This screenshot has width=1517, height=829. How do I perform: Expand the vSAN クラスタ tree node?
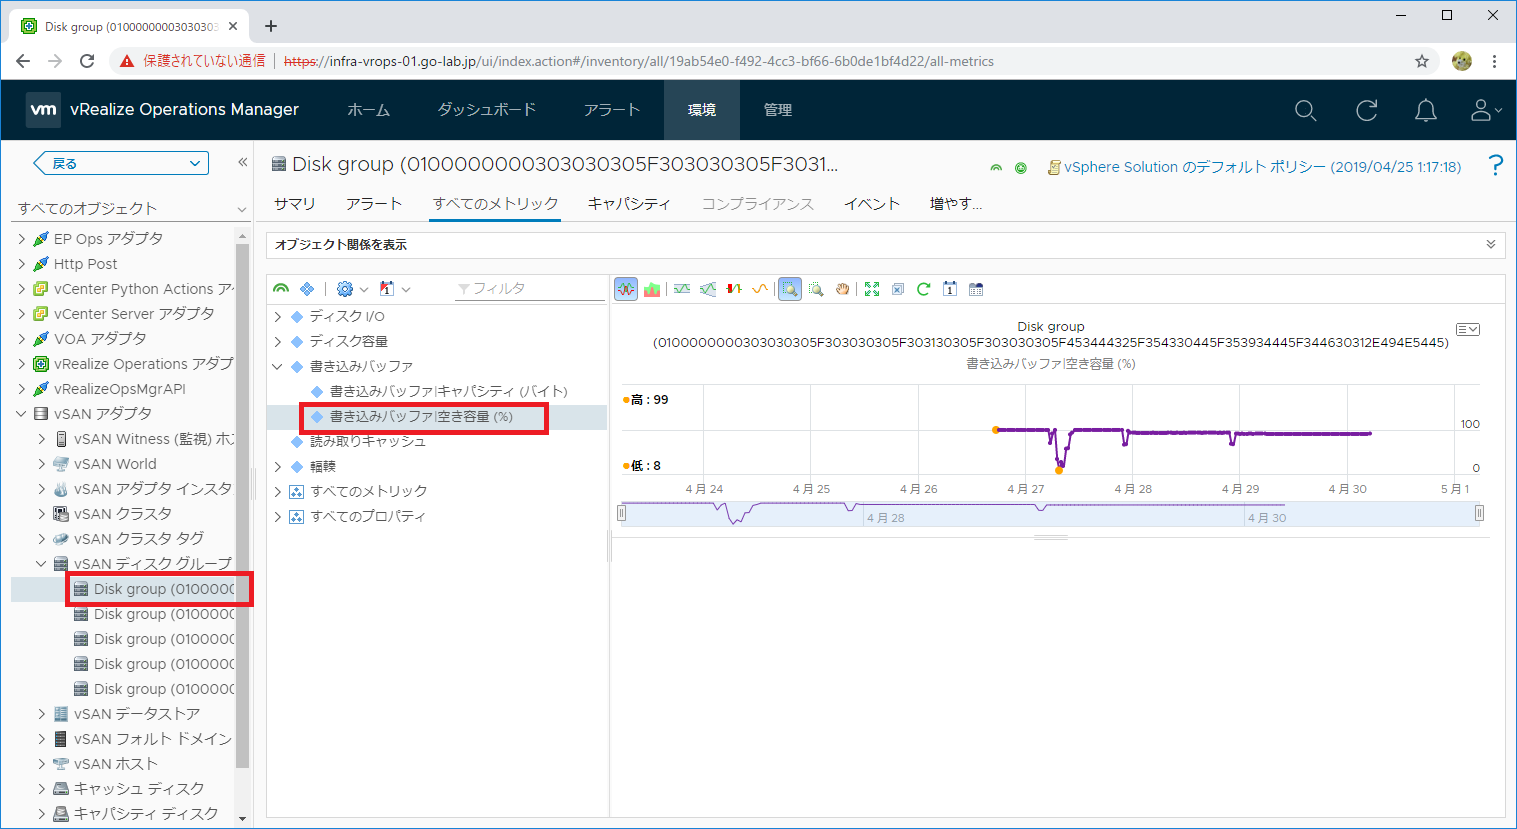click(41, 514)
